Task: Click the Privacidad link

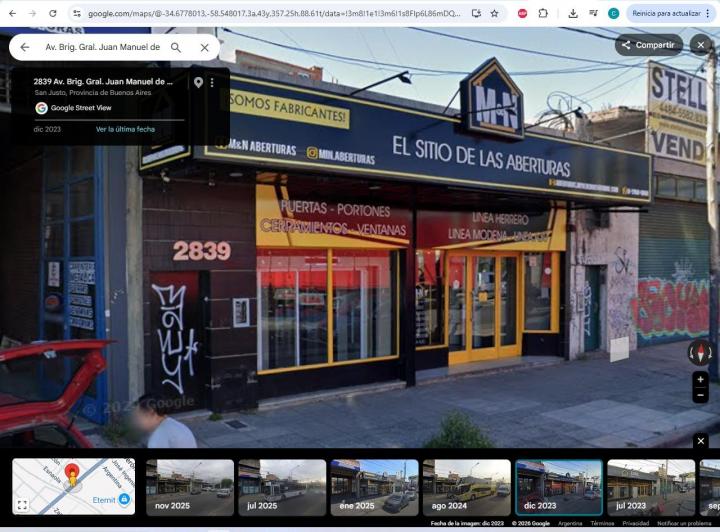Action: tap(636, 523)
